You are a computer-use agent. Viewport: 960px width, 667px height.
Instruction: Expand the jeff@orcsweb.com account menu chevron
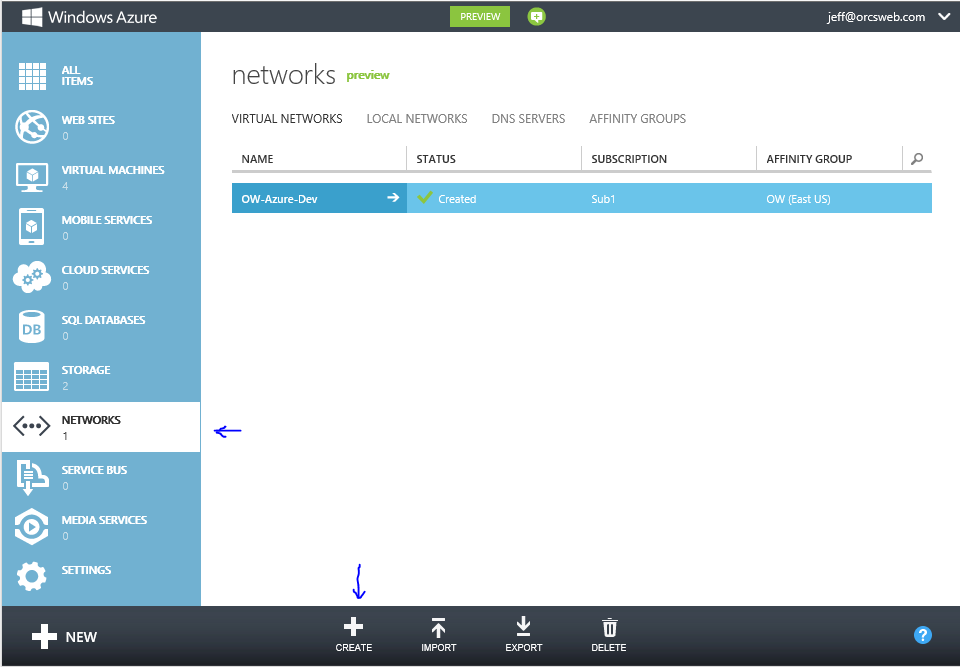coord(944,17)
